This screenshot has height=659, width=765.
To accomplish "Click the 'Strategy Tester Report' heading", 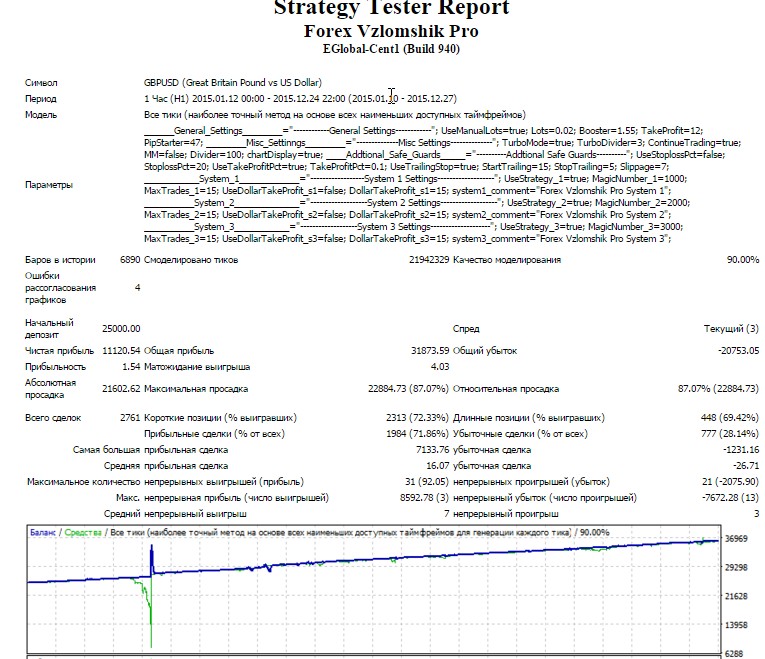I will (391, 8).
